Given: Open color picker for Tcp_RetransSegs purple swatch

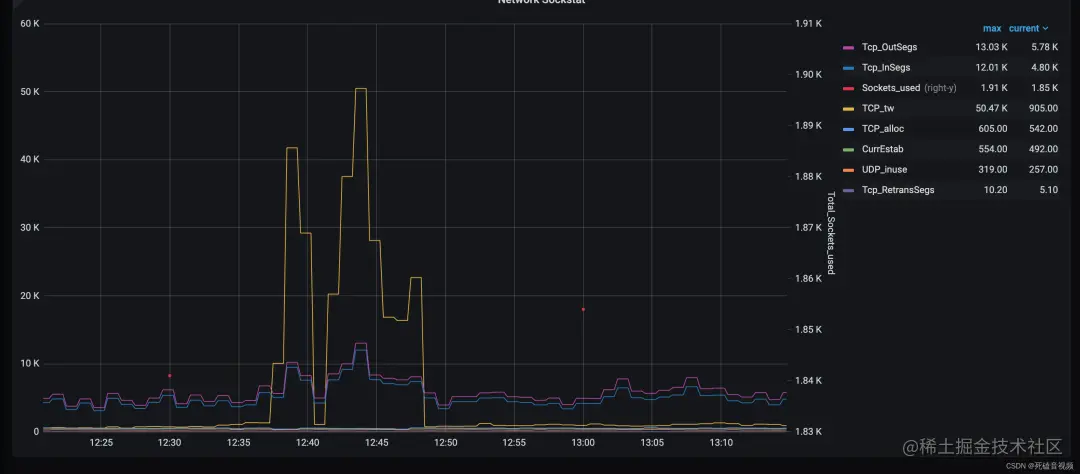Looking at the screenshot, I should point(849,190).
